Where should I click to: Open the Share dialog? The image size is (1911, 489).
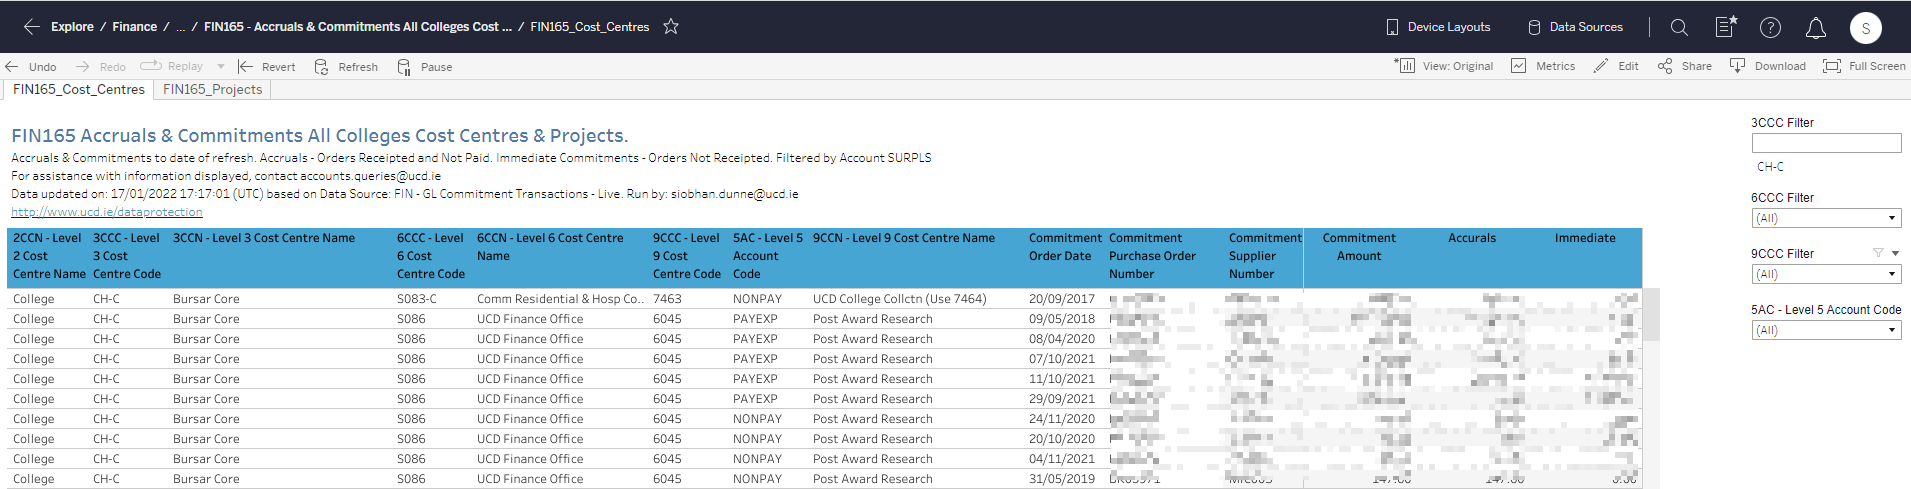pyautogui.click(x=1685, y=66)
